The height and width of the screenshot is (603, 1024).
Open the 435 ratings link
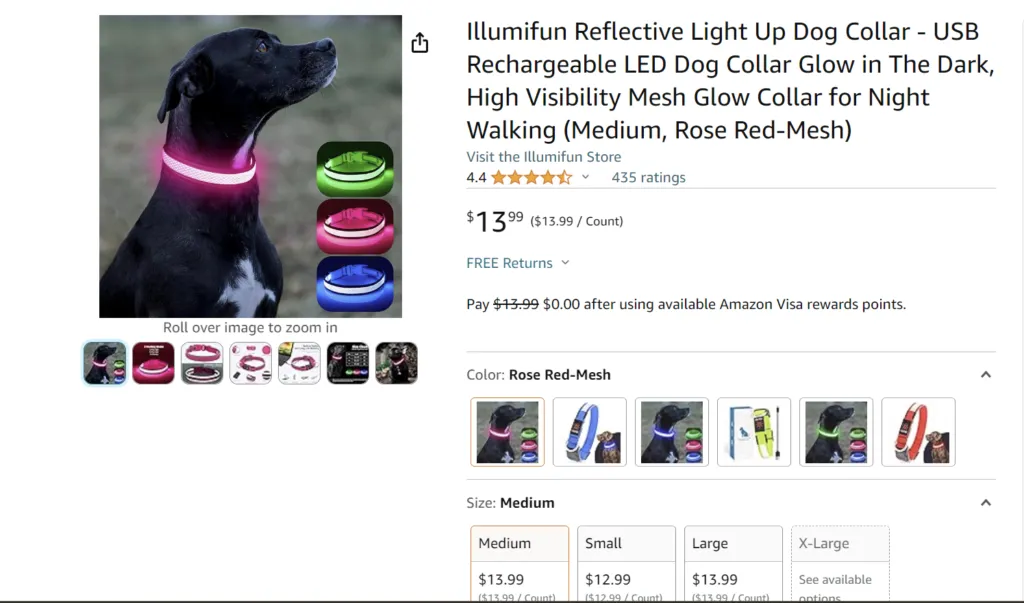[x=648, y=177]
